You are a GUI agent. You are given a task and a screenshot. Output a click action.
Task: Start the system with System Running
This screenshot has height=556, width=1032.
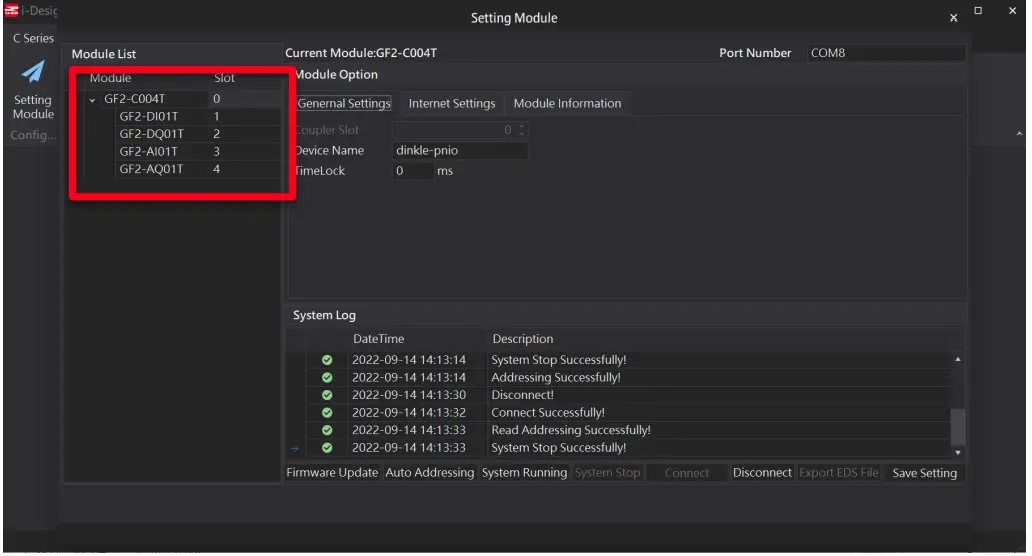(524, 473)
